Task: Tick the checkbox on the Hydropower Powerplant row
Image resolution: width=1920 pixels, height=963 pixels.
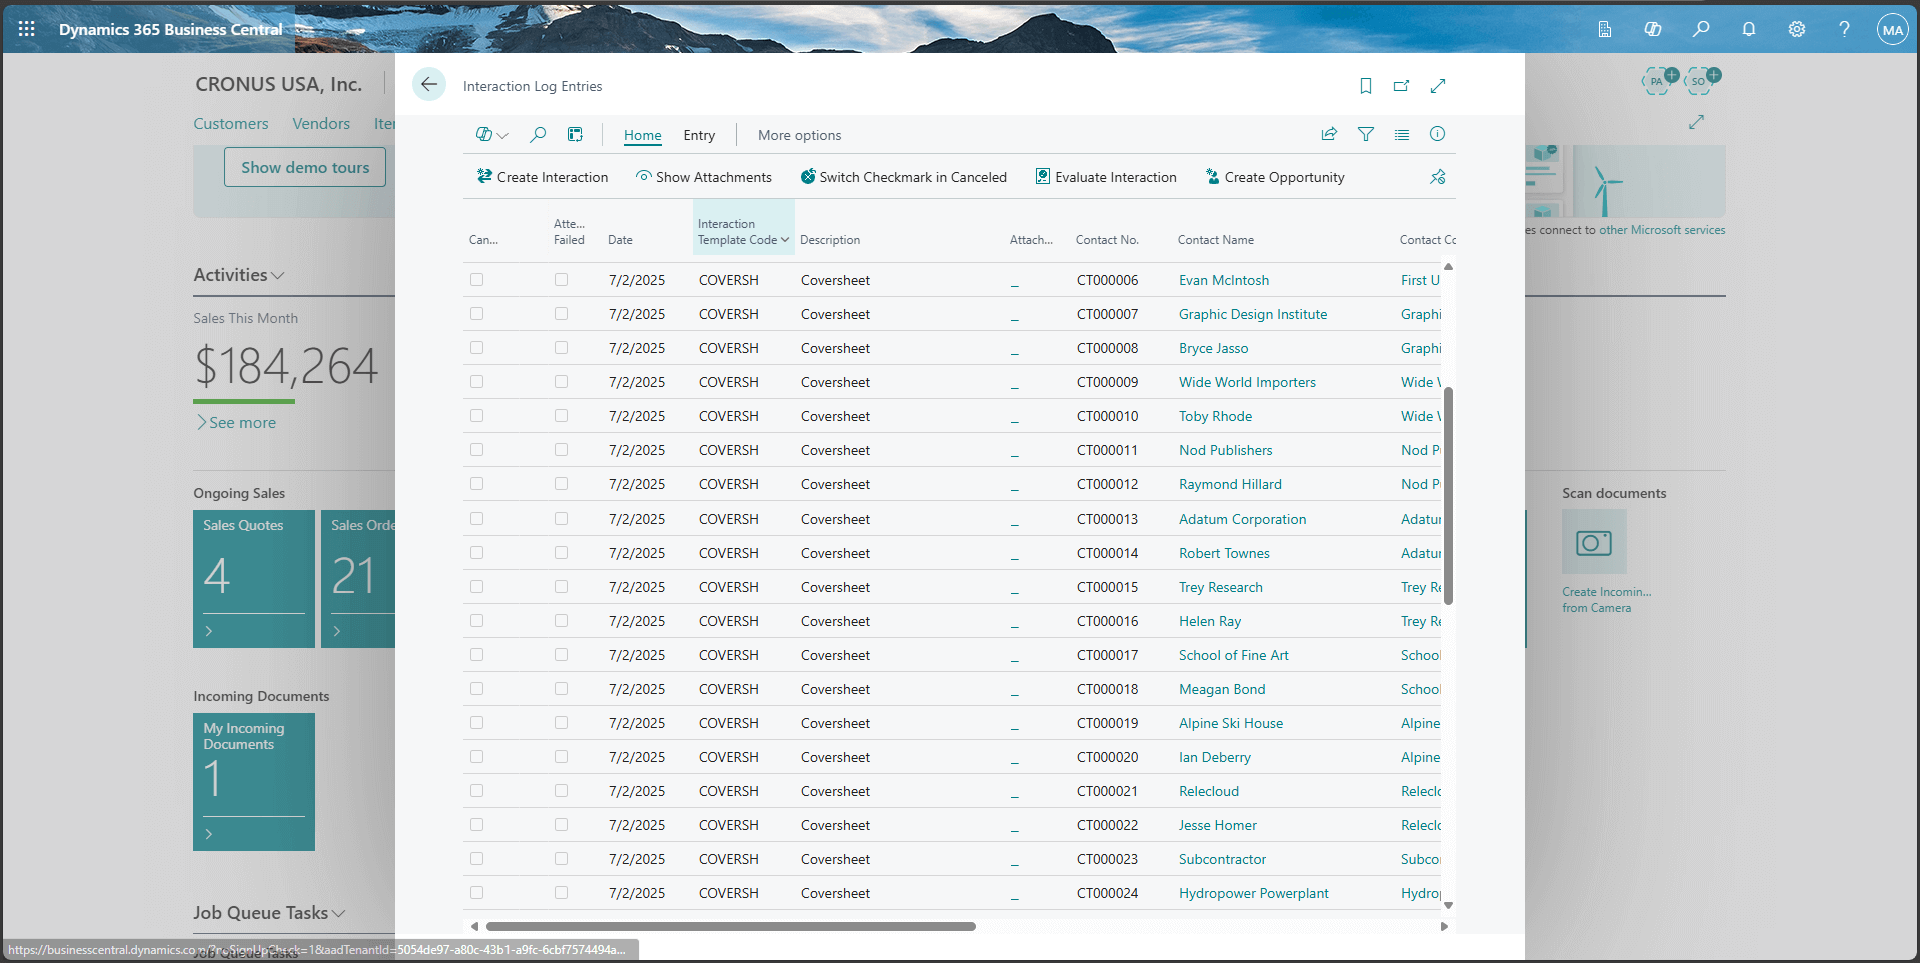Action: coord(476,892)
